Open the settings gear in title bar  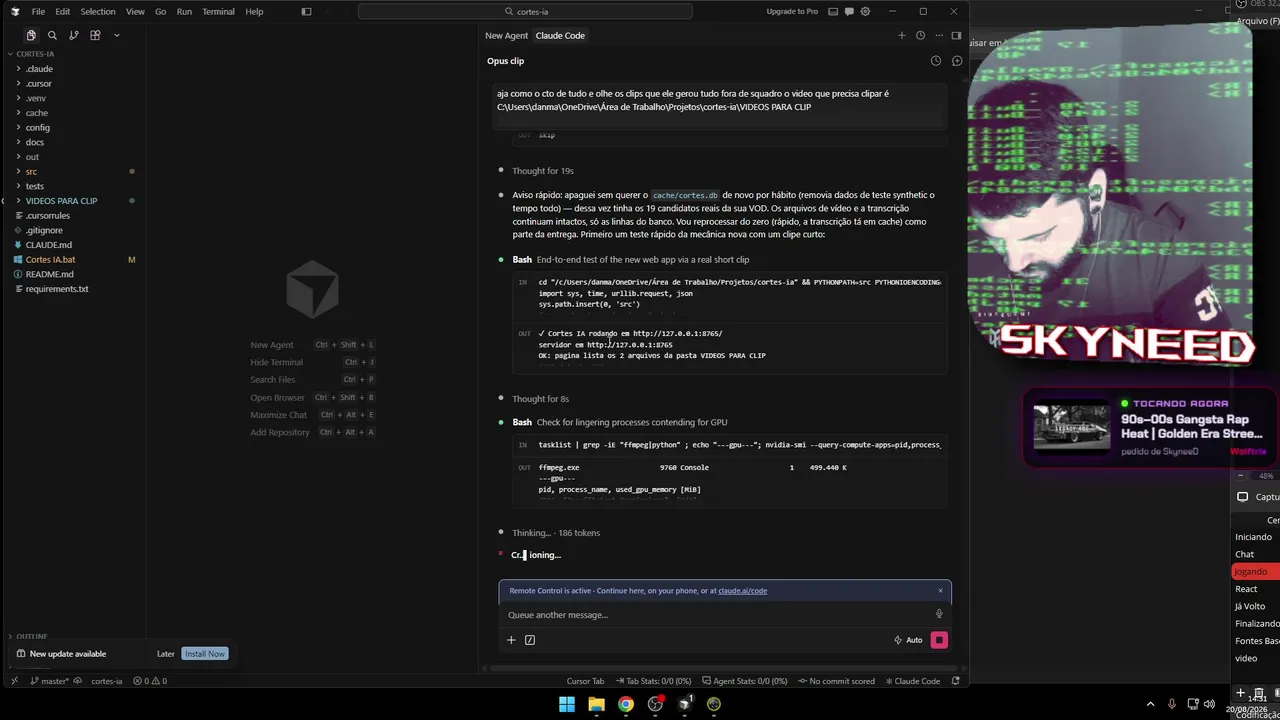864,12
